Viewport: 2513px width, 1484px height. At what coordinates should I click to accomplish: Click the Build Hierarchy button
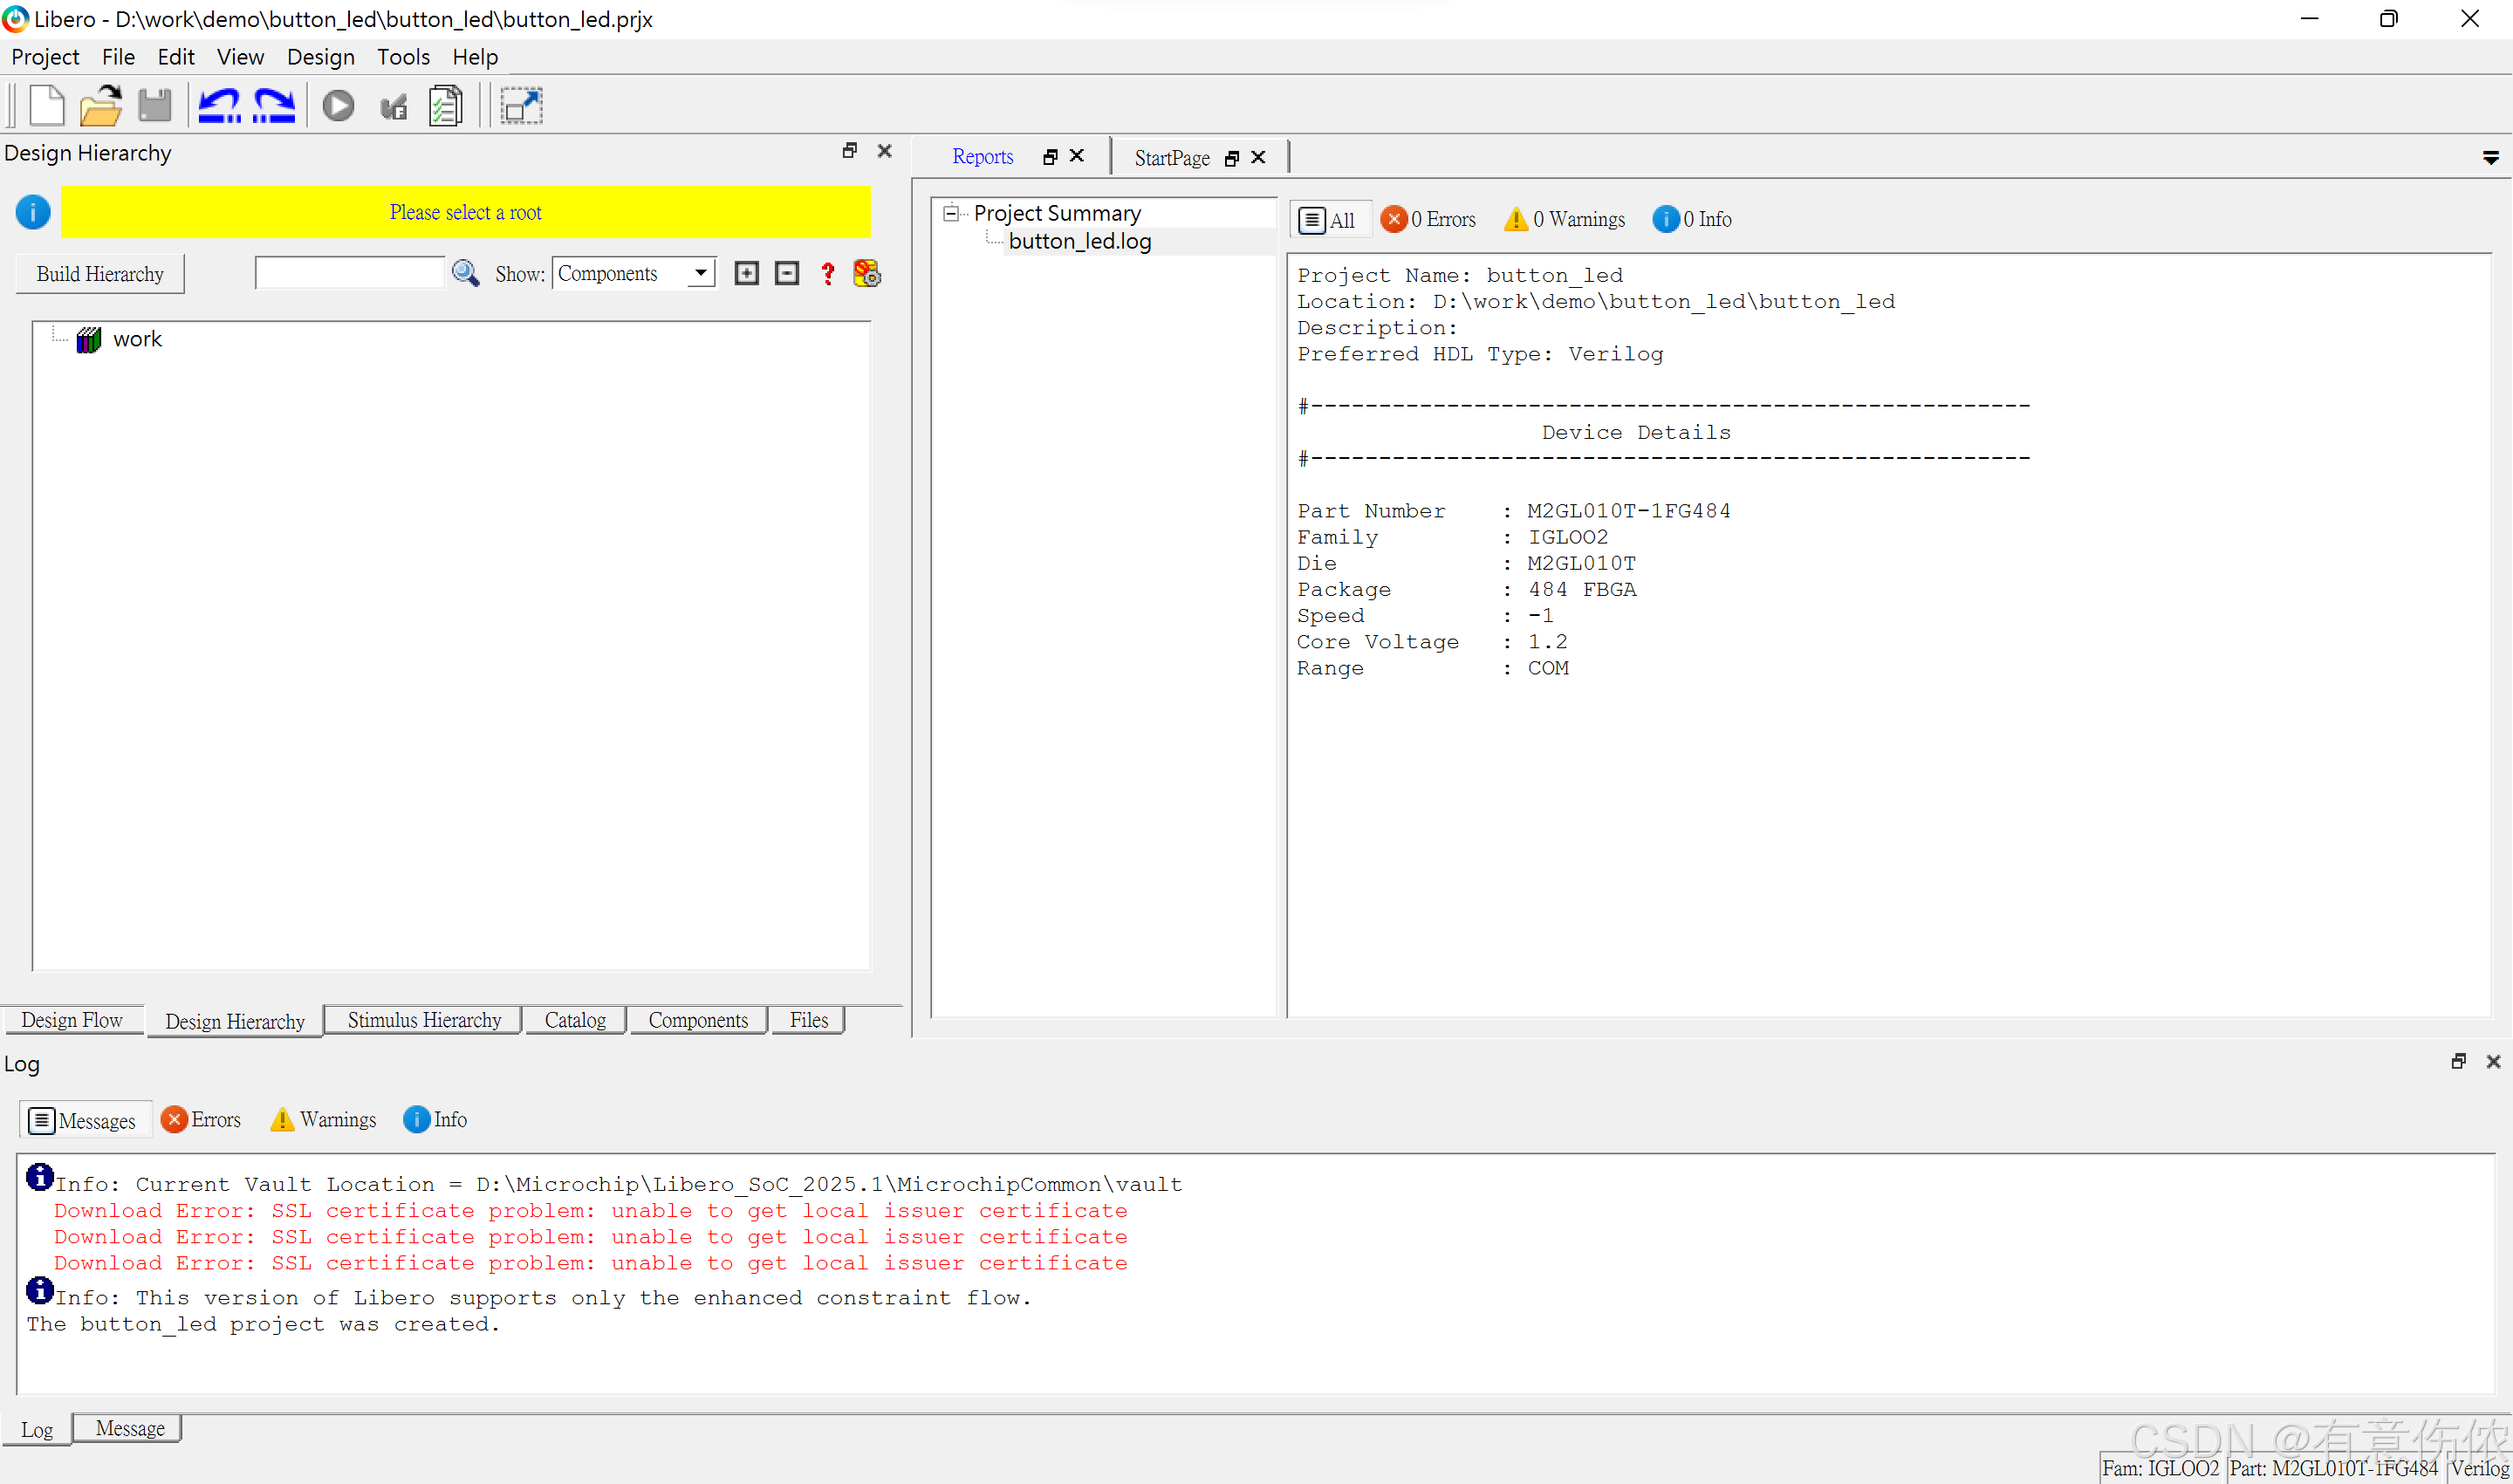click(x=100, y=274)
